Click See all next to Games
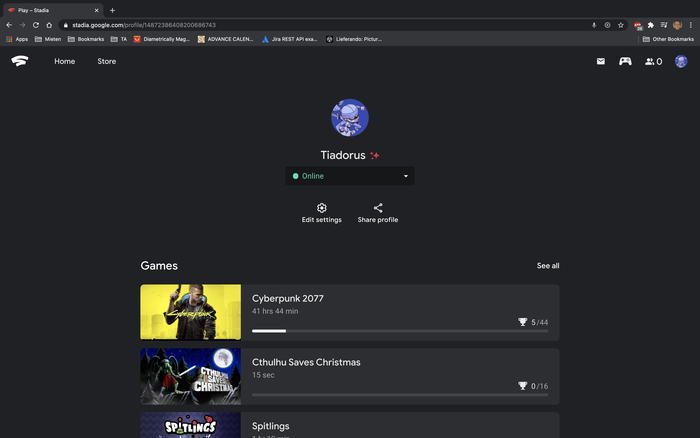 (x=548, y=266)
